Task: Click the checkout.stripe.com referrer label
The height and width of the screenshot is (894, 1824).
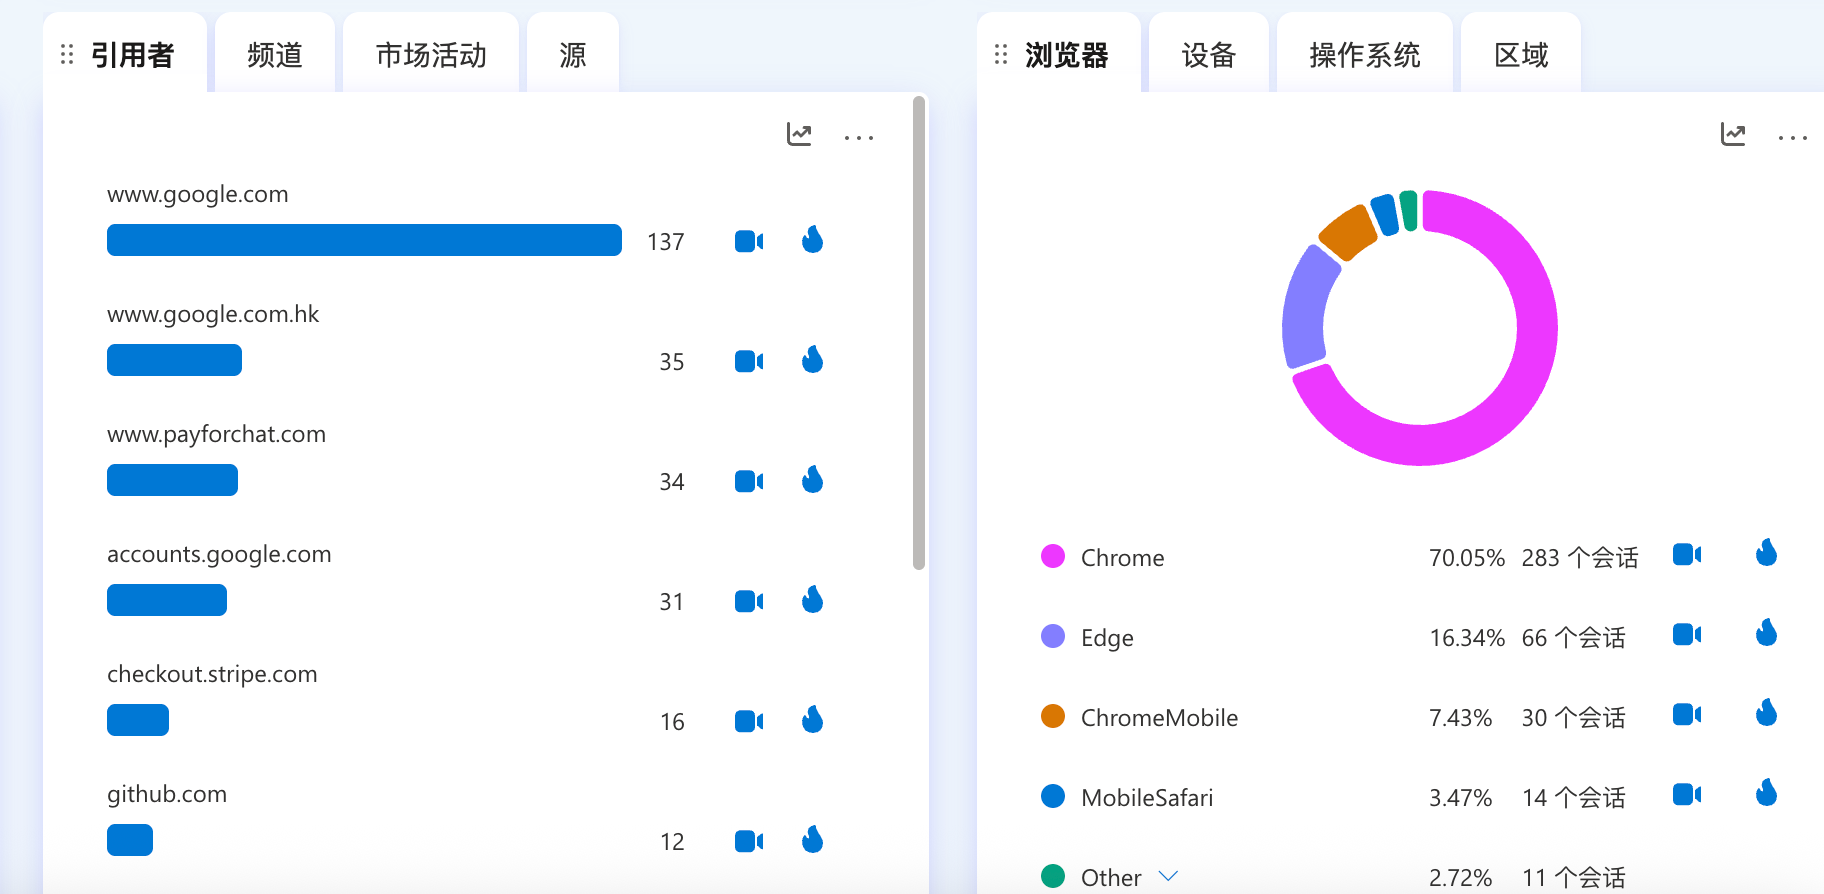Action: 212,675
